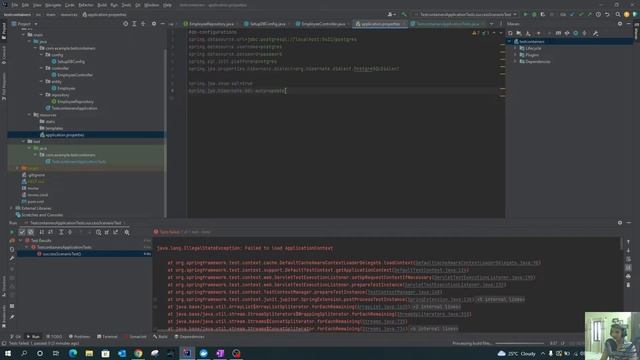Click the background task progress bar in status bar

520,344
